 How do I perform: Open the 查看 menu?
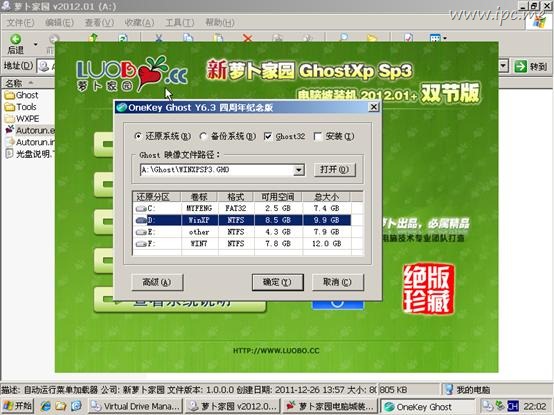(x=99, y=23)
